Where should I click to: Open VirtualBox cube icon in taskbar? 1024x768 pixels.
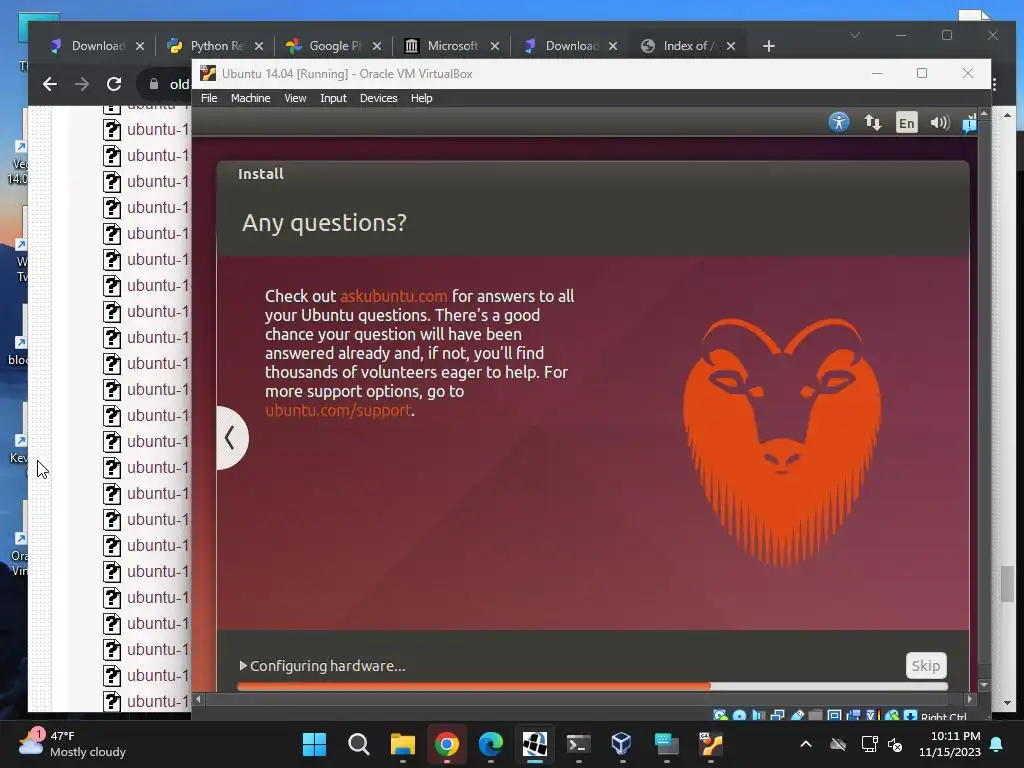[x=622, y=744]
